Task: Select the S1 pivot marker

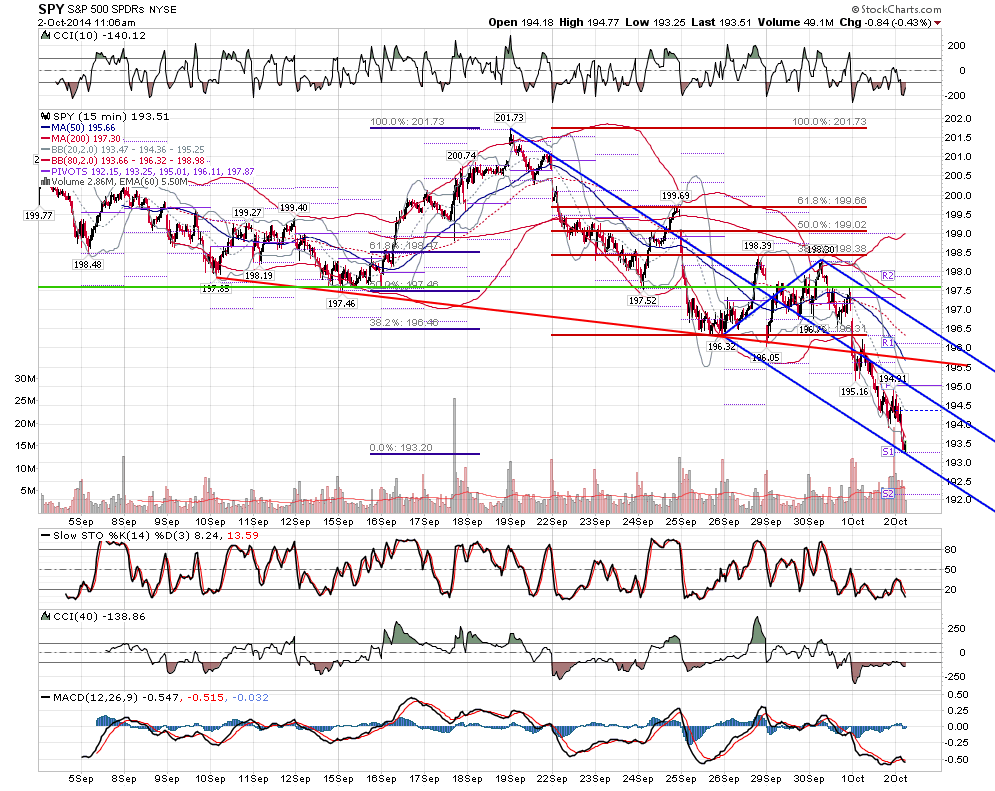Action: [888, 452]
